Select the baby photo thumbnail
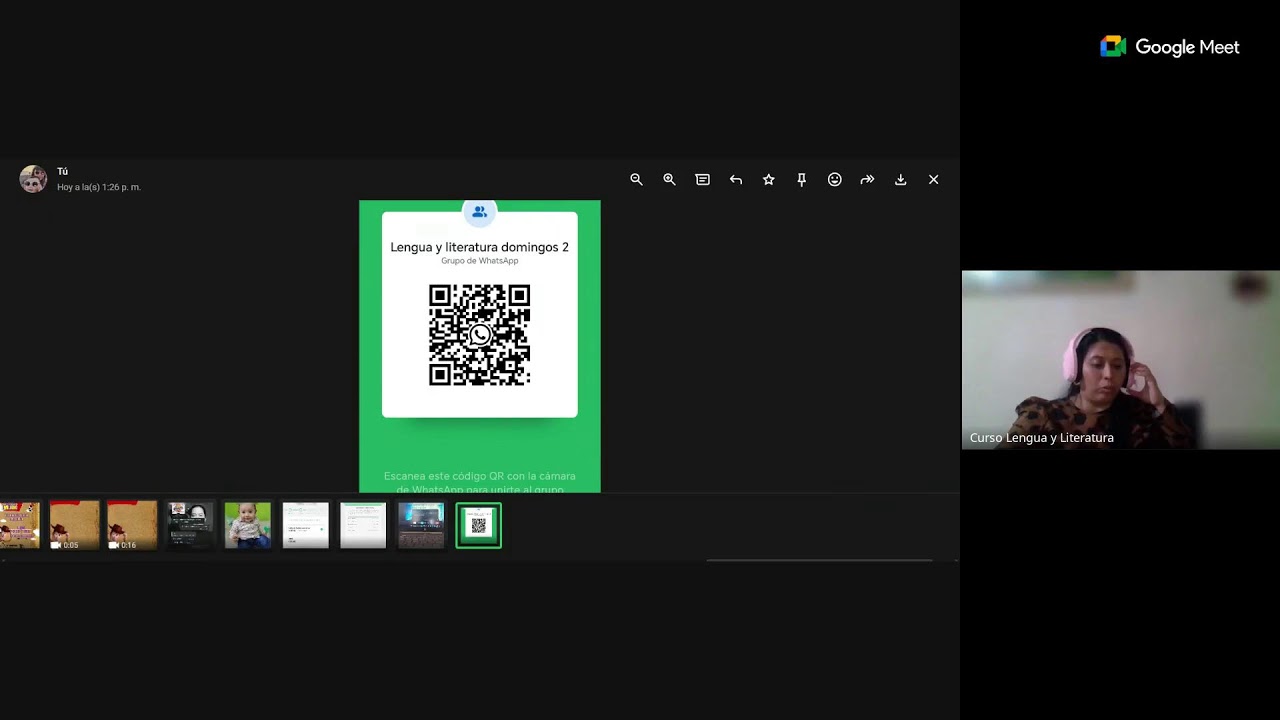Image resolution: width=1280 pixels, height=720 pixels. 248,525
